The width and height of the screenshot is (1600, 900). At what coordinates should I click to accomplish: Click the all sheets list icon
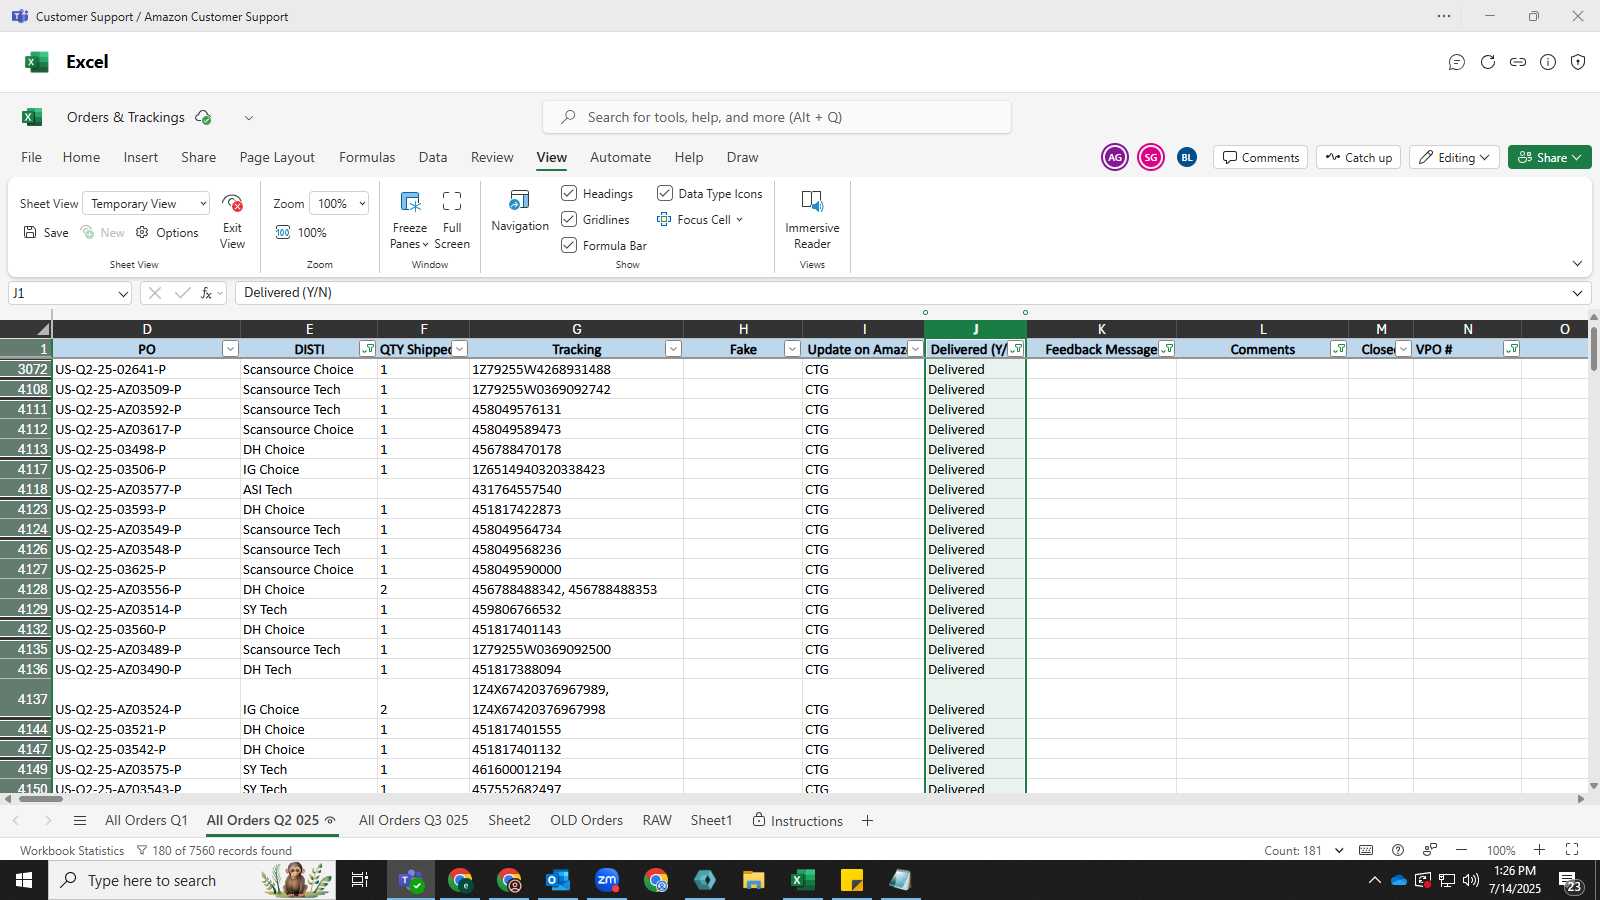[x=80, y=821]
